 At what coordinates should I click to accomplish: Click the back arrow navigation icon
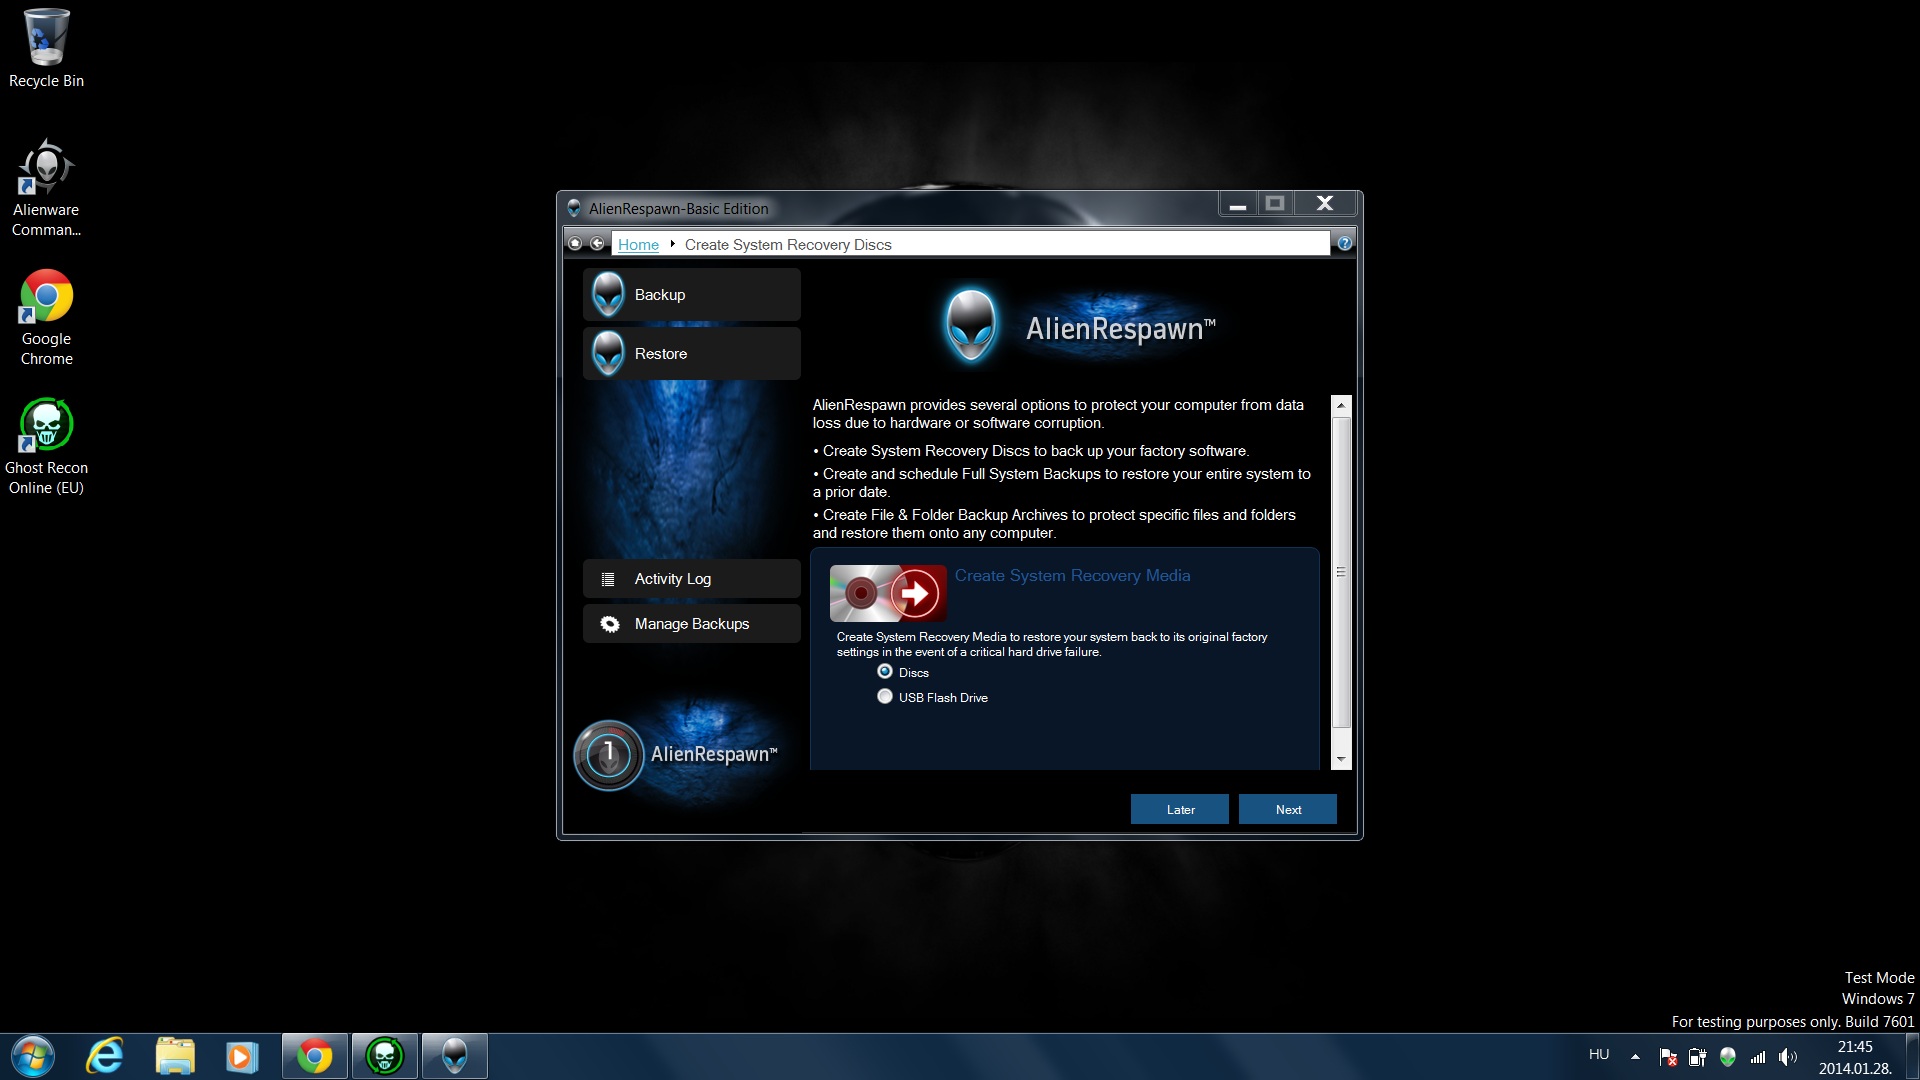(x=597, y=243)
